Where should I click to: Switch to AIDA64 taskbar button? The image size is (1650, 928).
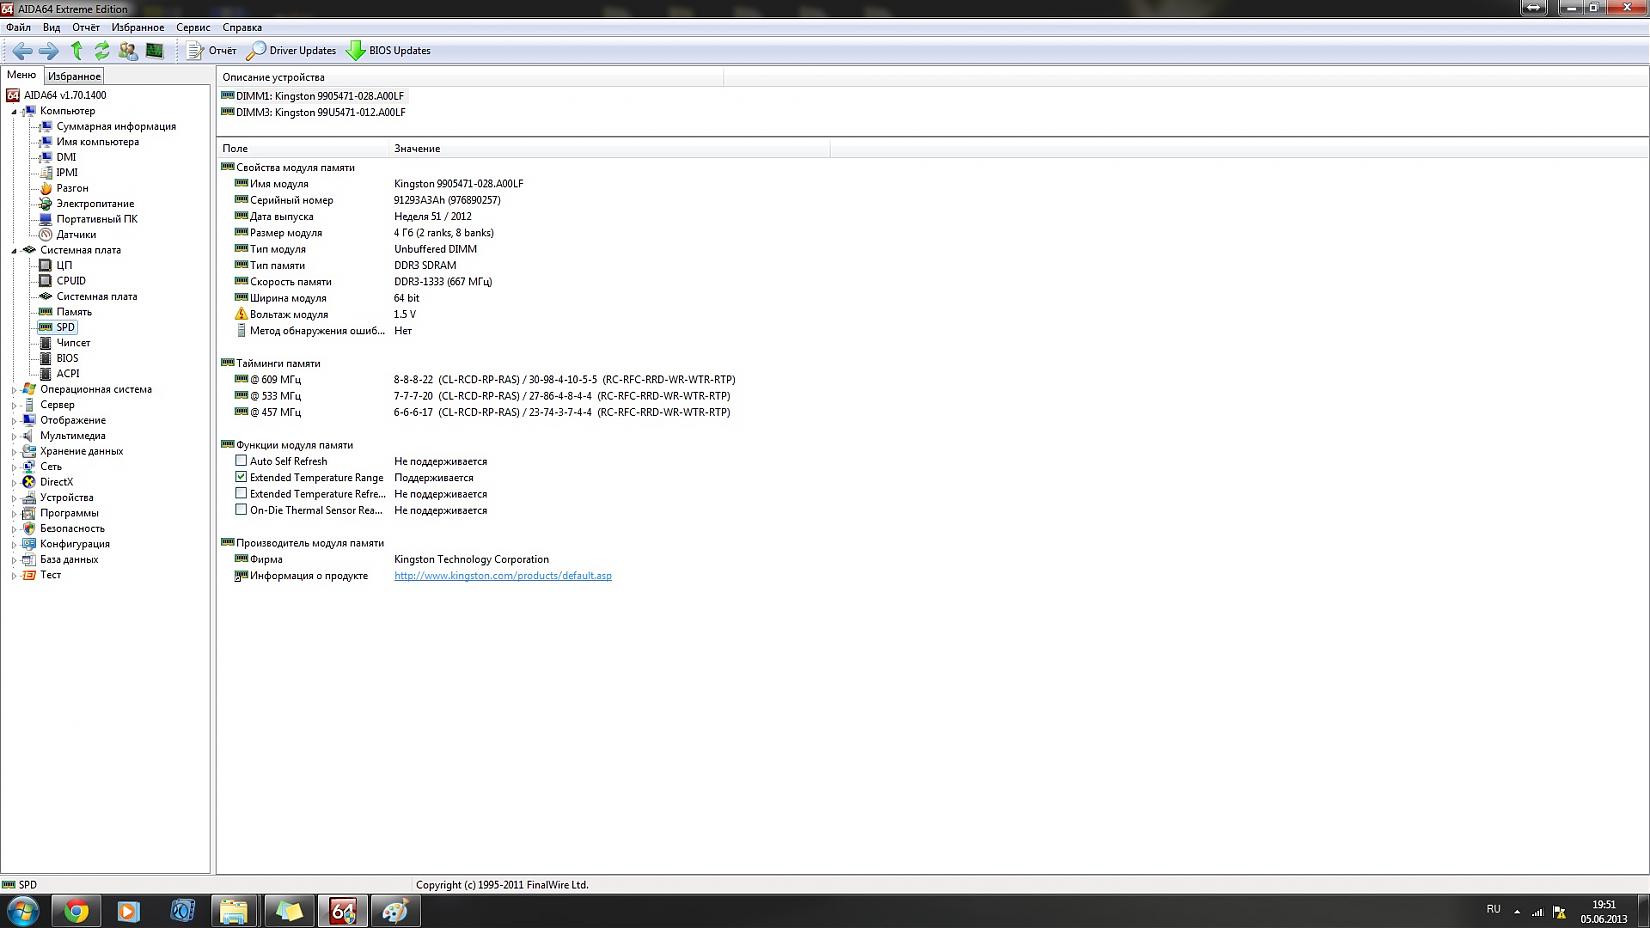pos(342,911)
